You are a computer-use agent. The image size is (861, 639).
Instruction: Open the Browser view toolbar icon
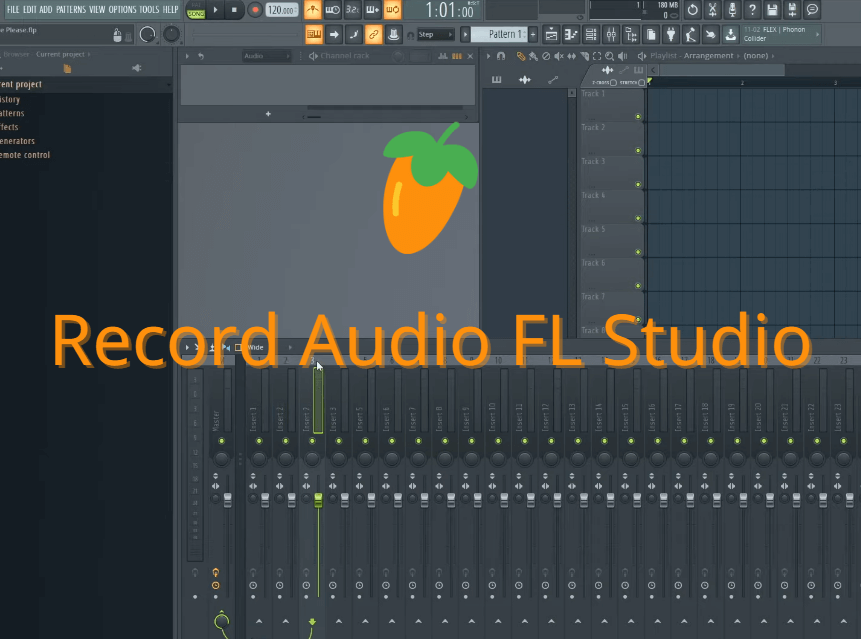tap(631, 35)
